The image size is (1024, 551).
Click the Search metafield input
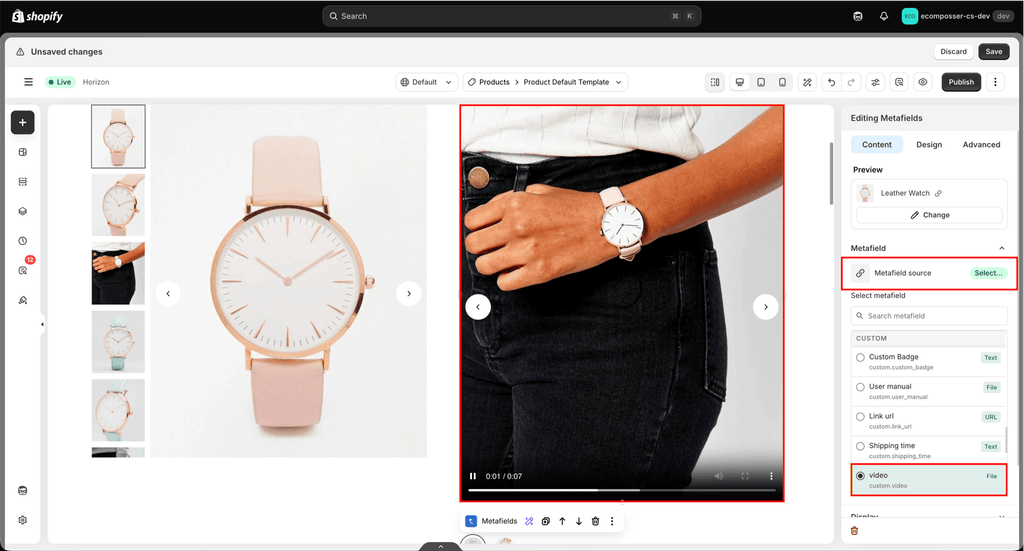tap(929, 316)
